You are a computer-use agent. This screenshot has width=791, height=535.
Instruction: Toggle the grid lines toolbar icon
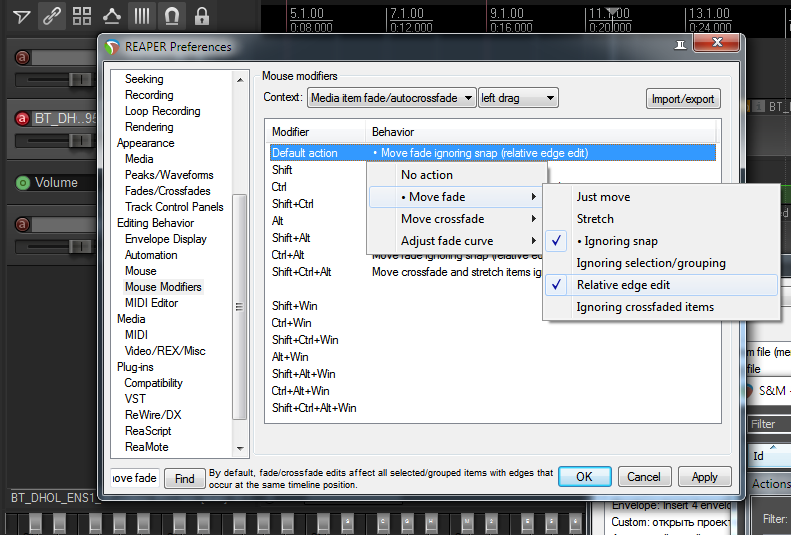[x=142, y=16]
